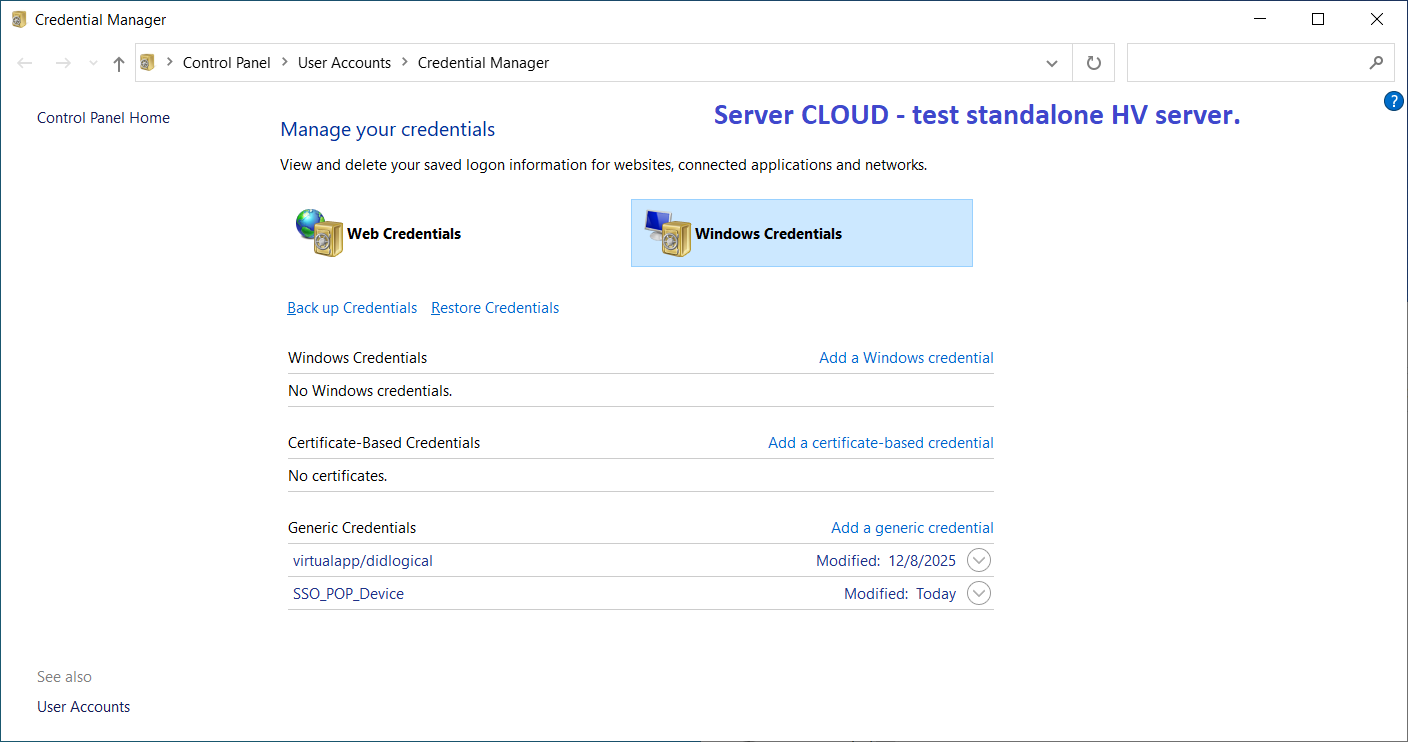Open SSO_POP_Device credential entry
Screen dimensions: 1408x742
coord(348,594)
